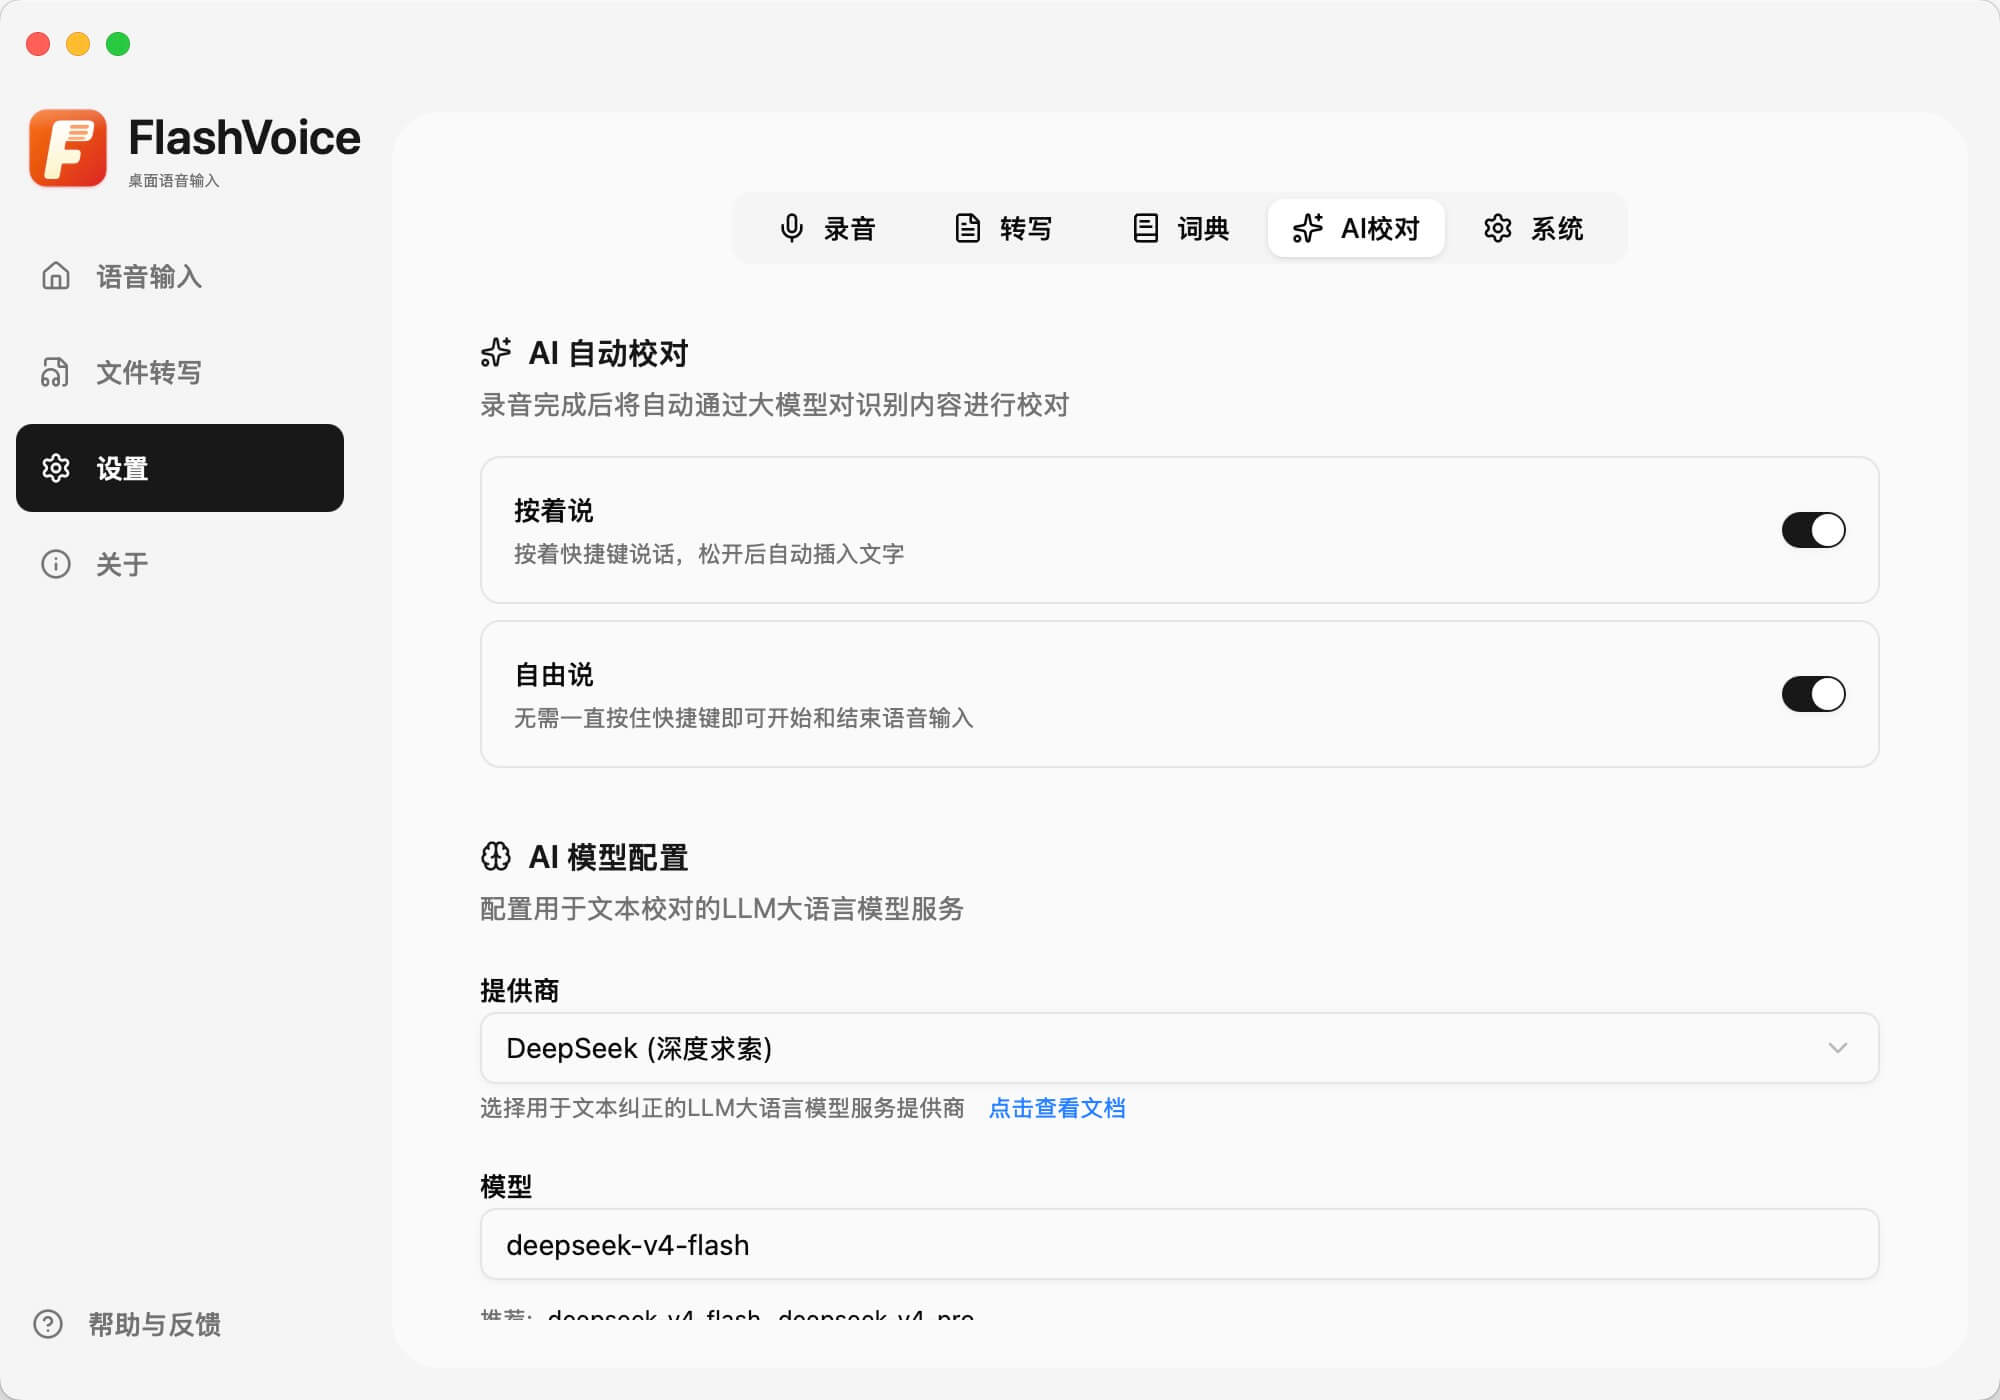The width and height of the screenshot is (2000, 1400).
Task: Click the home icon beside 语音输入
Action: coord(56,276)
